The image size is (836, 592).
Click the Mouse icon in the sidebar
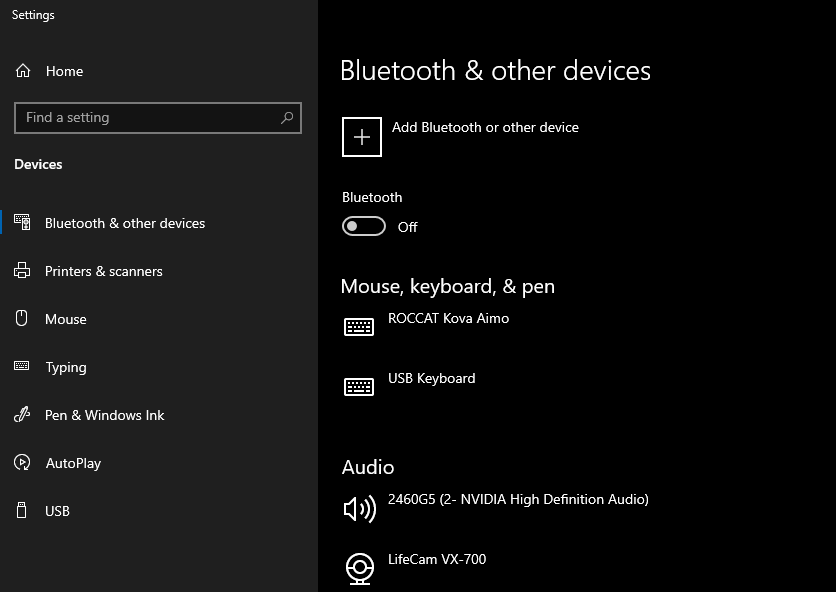tap(21, 319)
